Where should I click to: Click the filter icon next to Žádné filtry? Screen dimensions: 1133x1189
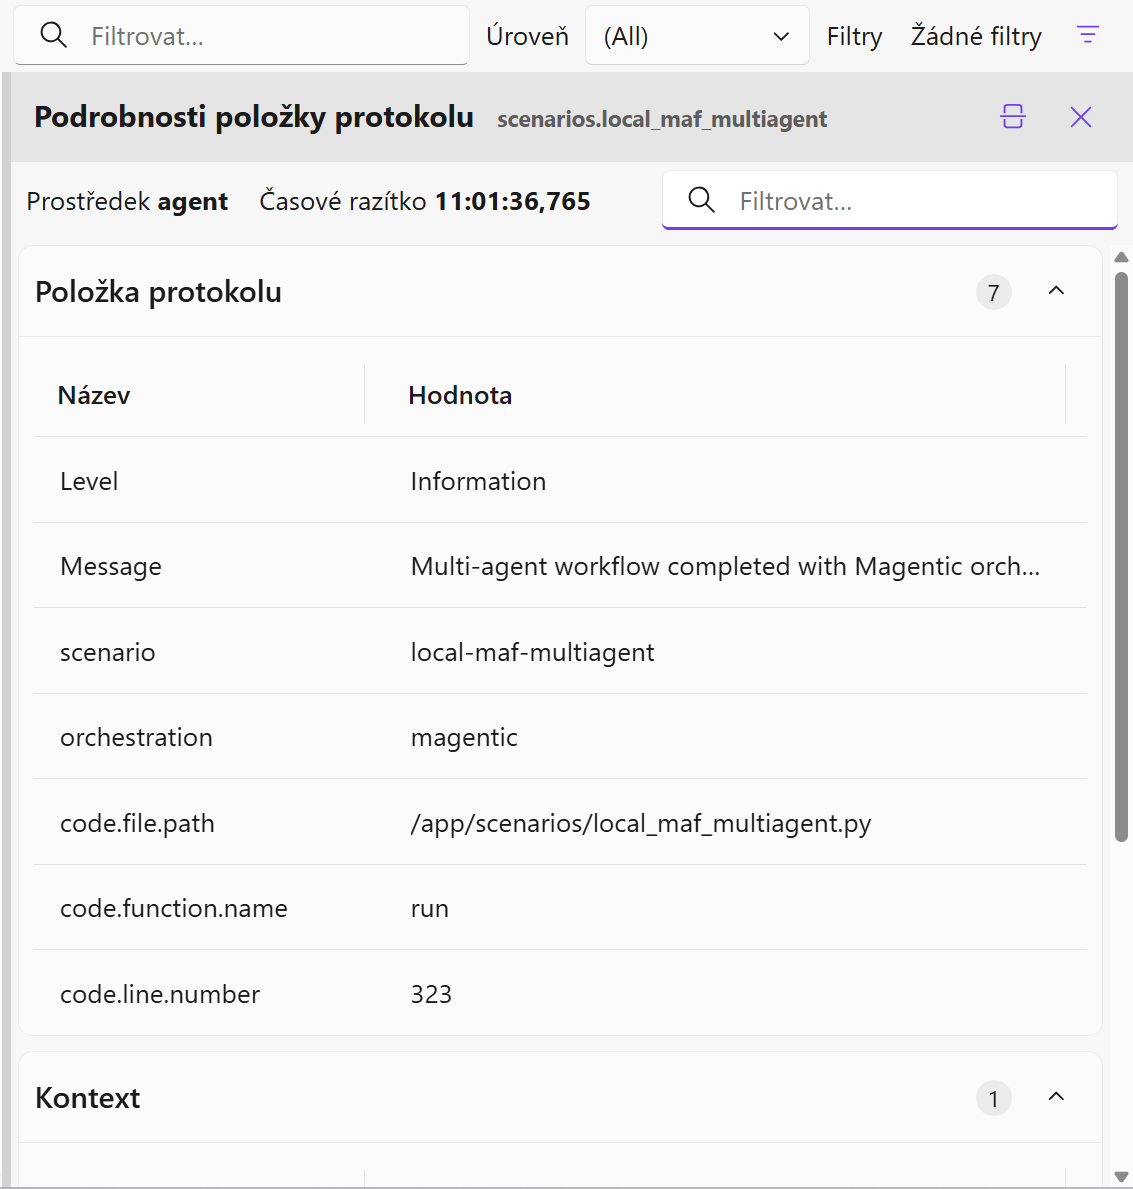[x=1087, y=36]
